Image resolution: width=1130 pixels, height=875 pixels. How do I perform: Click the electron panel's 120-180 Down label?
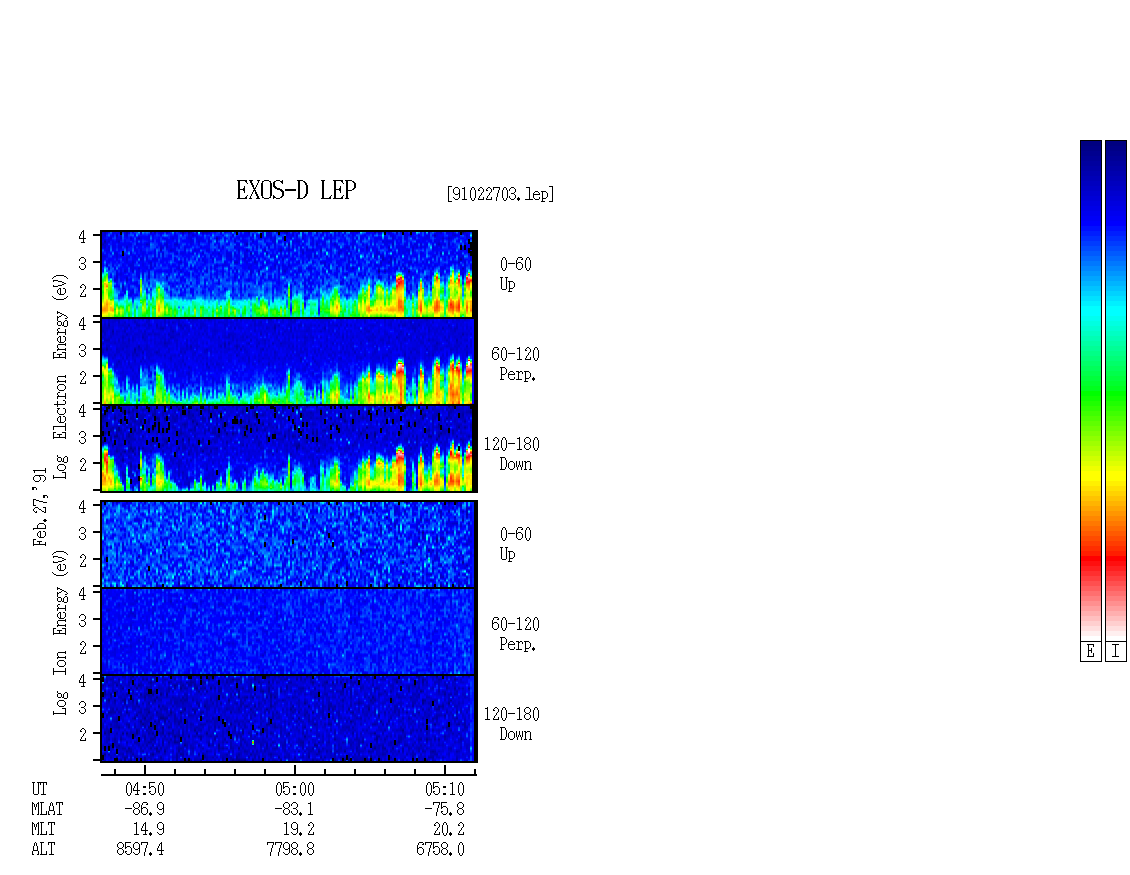[511, 454]
